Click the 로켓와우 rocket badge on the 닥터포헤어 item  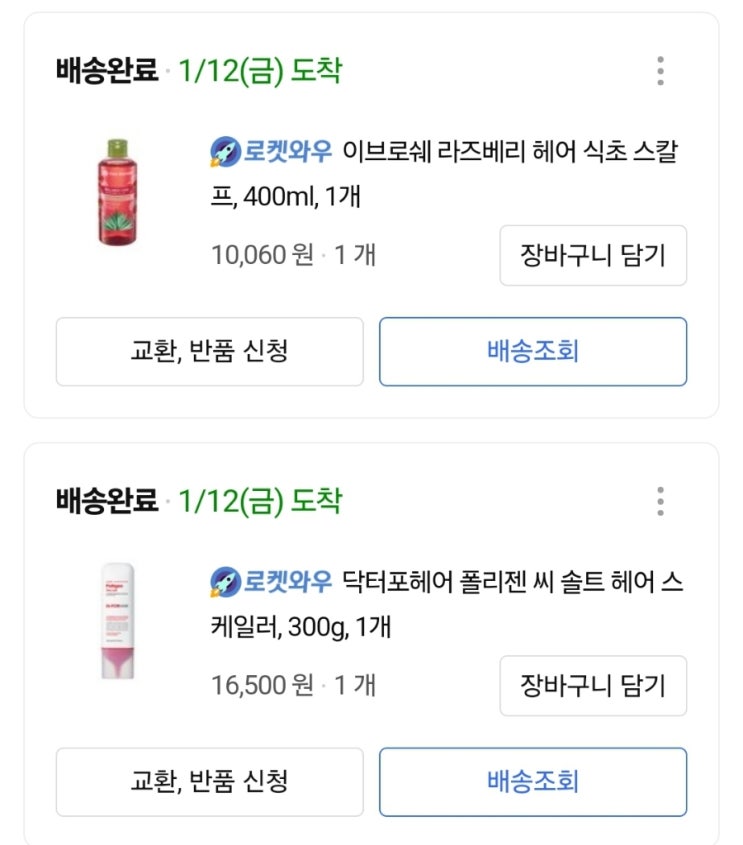click(227, 580)
